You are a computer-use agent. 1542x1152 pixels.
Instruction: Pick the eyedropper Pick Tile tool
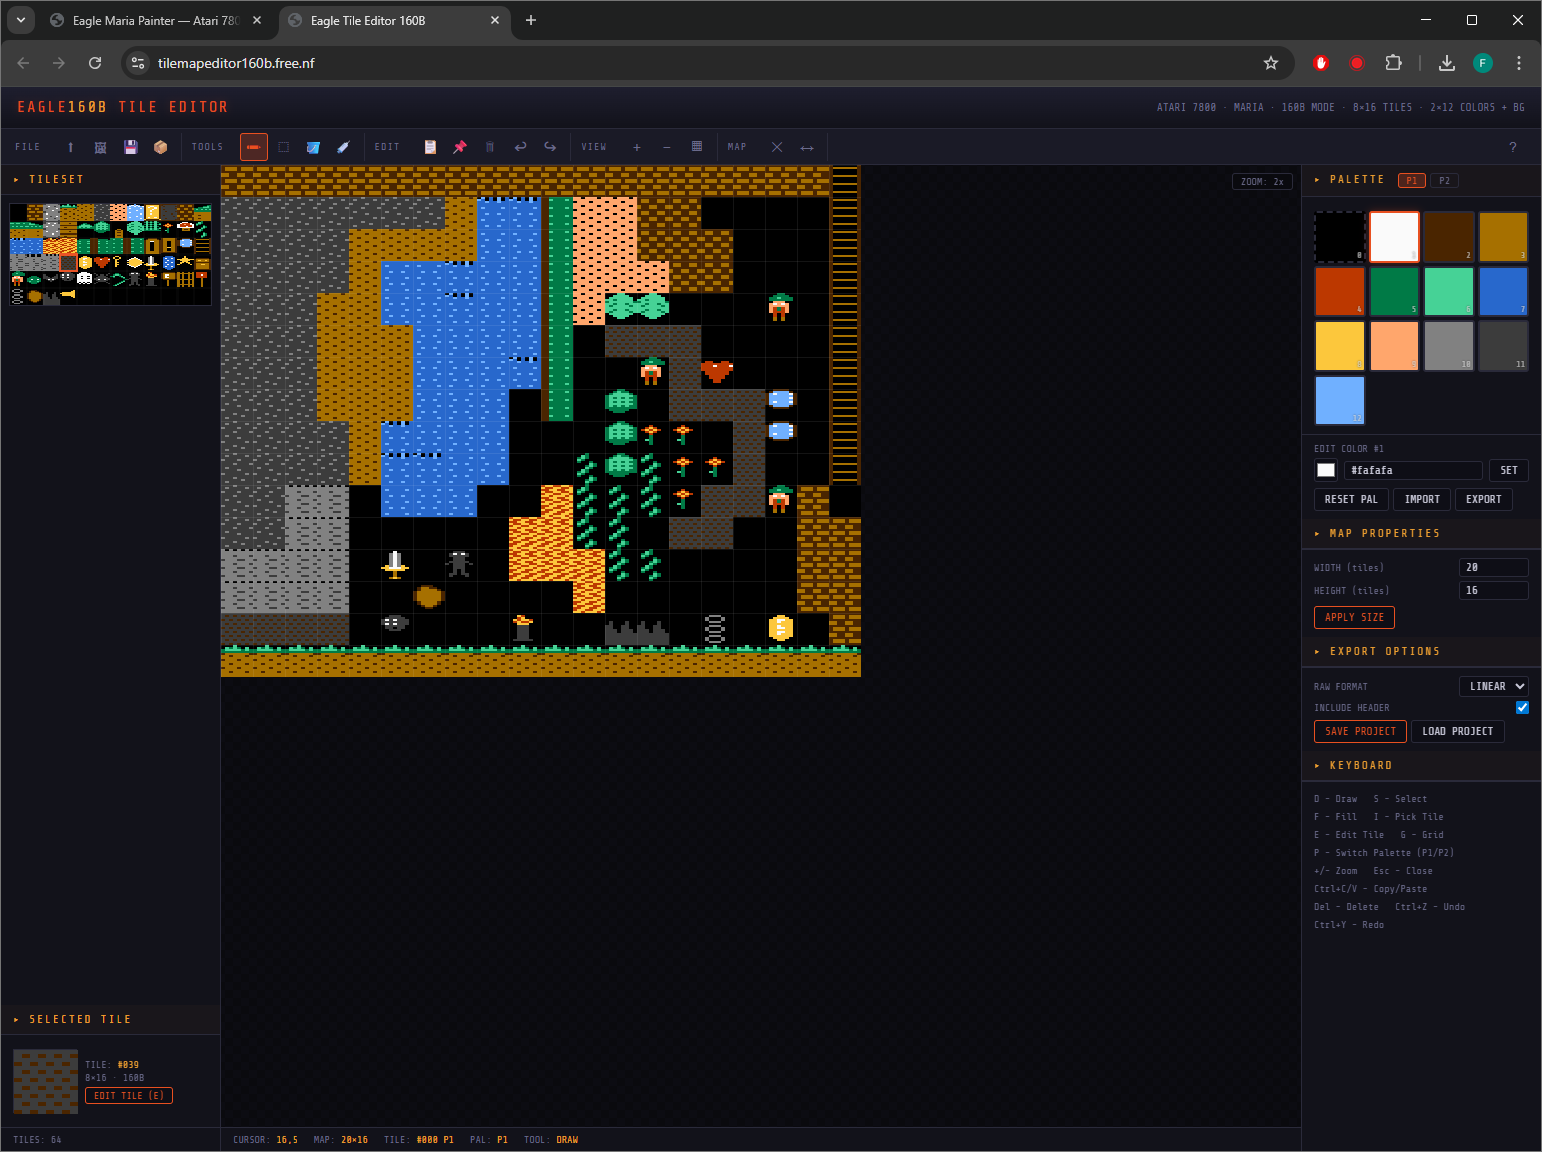[x=343, y=147]
